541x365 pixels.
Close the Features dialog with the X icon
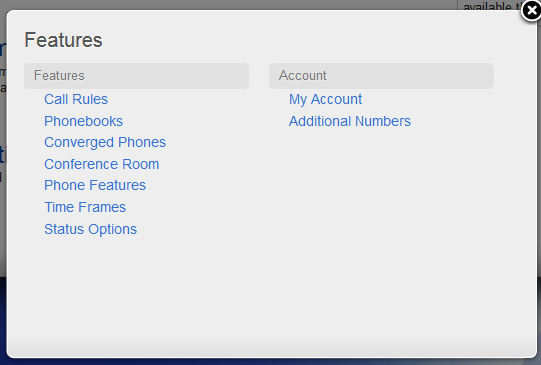[x=531, y=11]
